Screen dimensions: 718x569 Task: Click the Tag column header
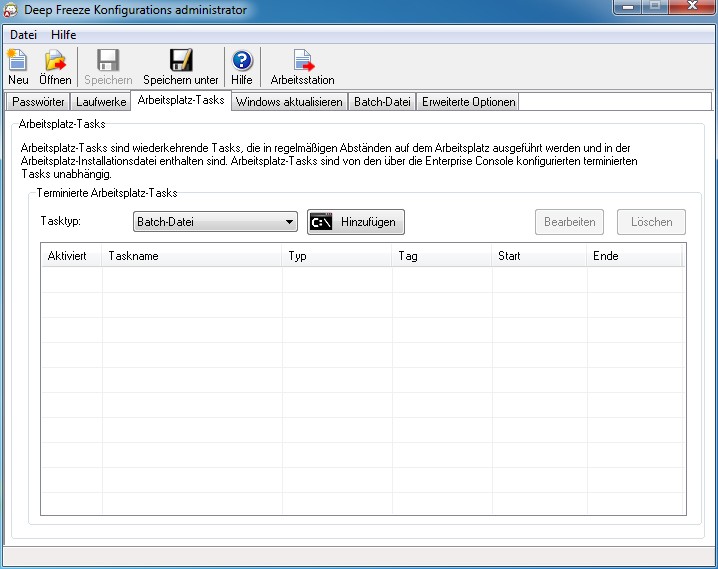pos(442,256)
